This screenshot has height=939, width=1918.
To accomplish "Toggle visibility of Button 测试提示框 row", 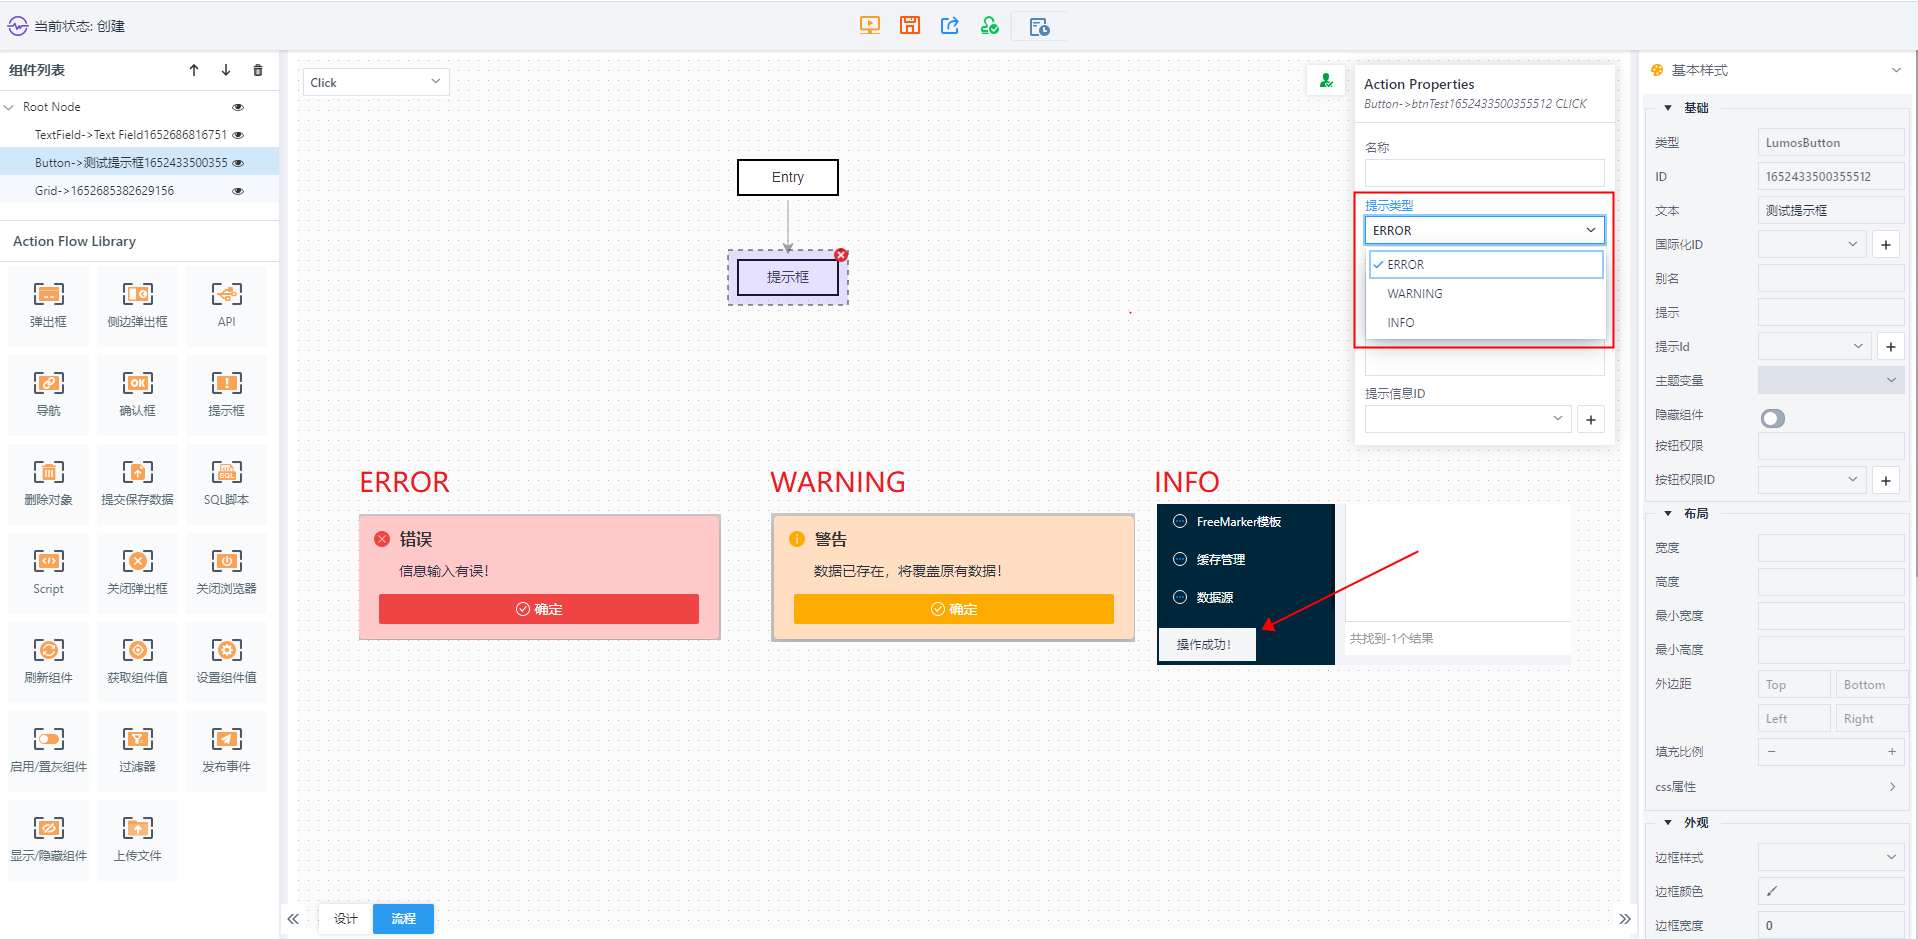I will click(x=238, y=163).
